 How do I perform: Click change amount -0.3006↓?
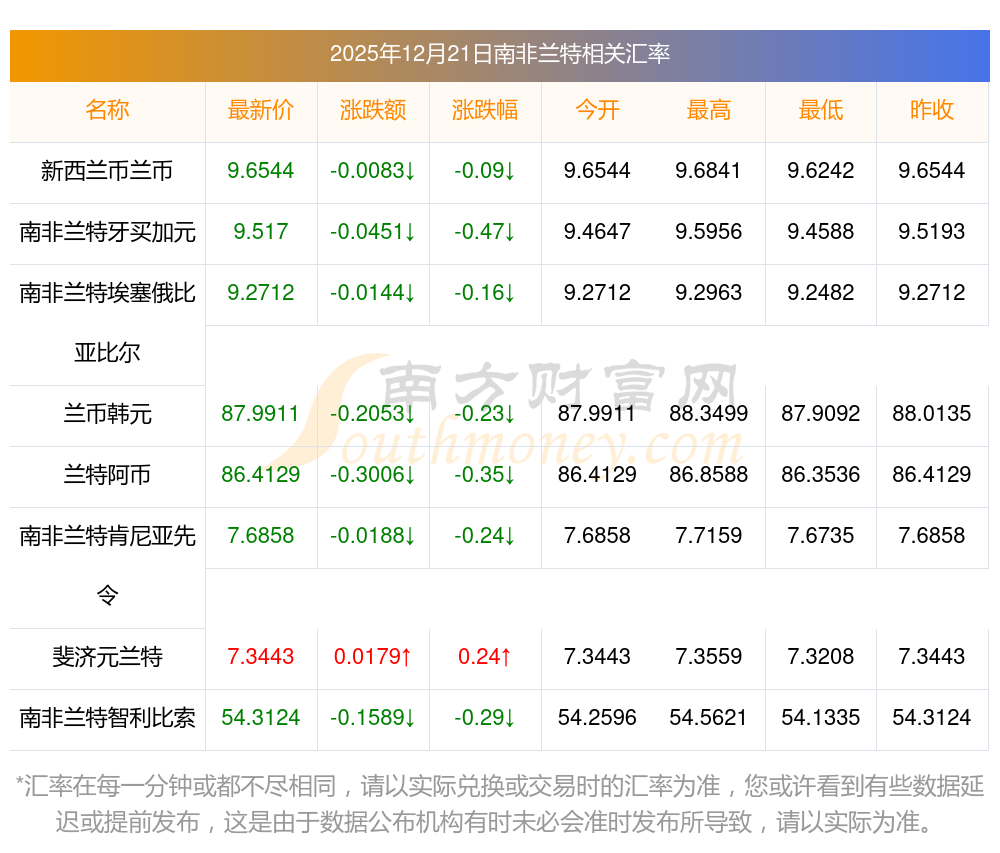[x=373, y=475]
